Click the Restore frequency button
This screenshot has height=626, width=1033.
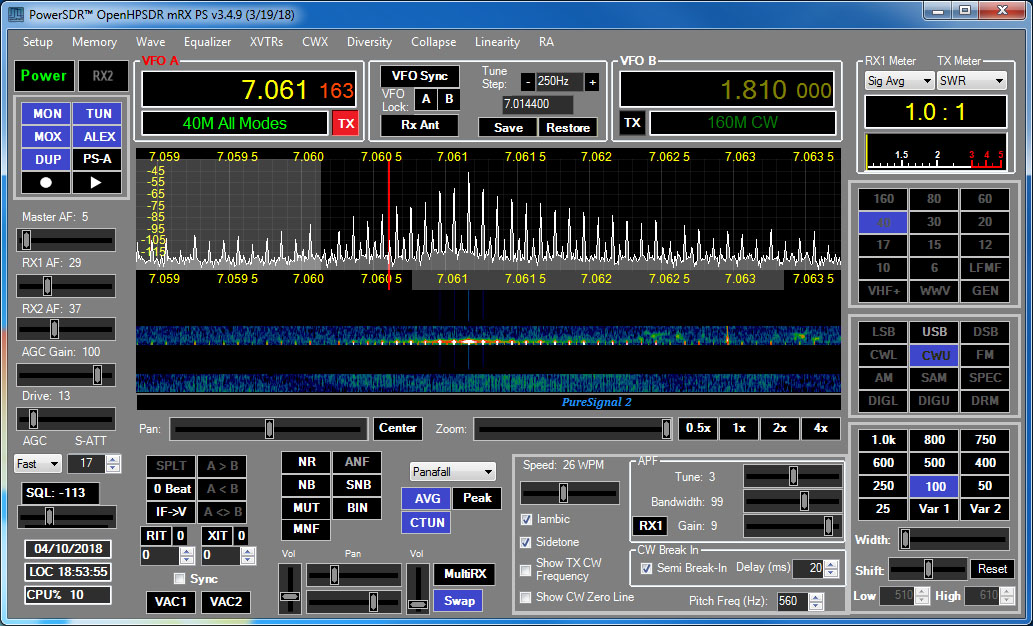point(568,128)
